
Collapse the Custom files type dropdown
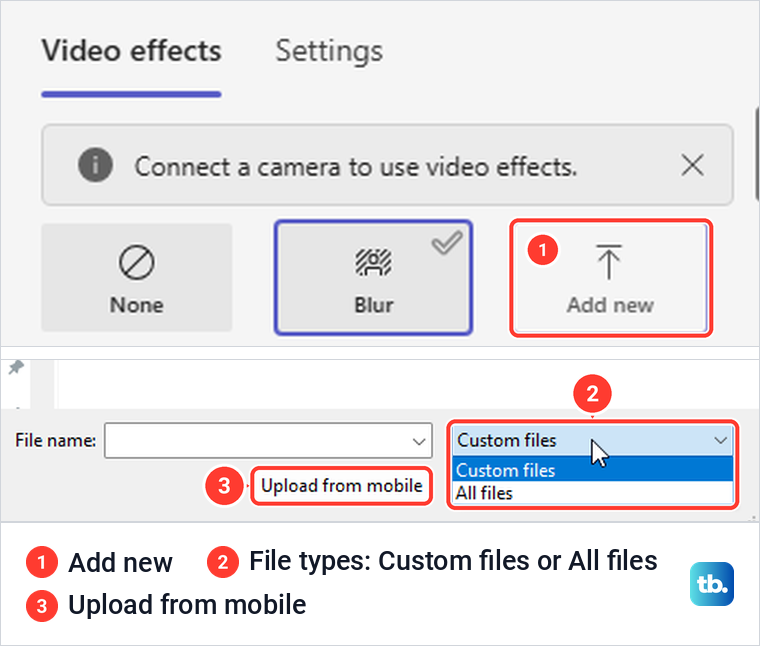point(720,440)
